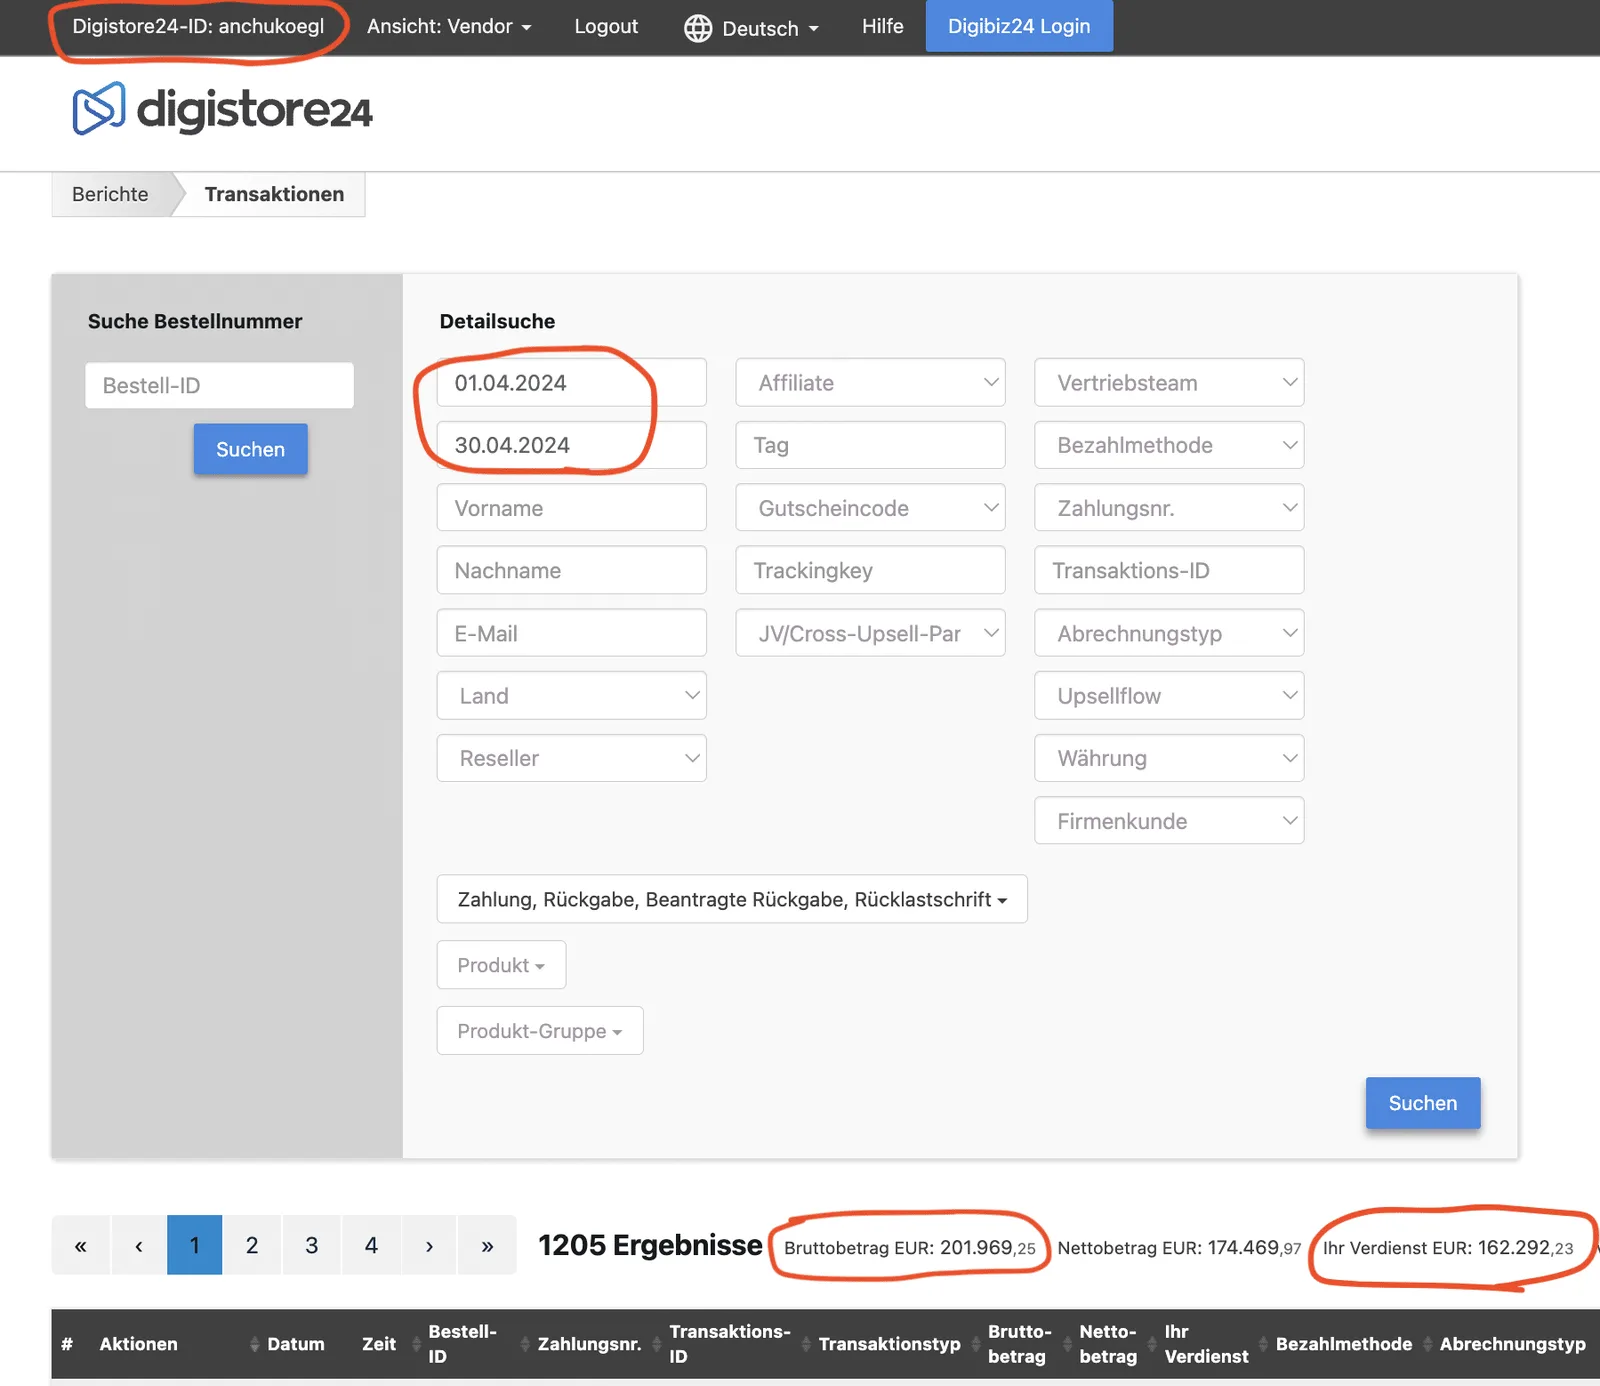1600x1386 pixels.
Task: Sort table by Bezahlmethode column
Action: (x=1343, y=1344)
